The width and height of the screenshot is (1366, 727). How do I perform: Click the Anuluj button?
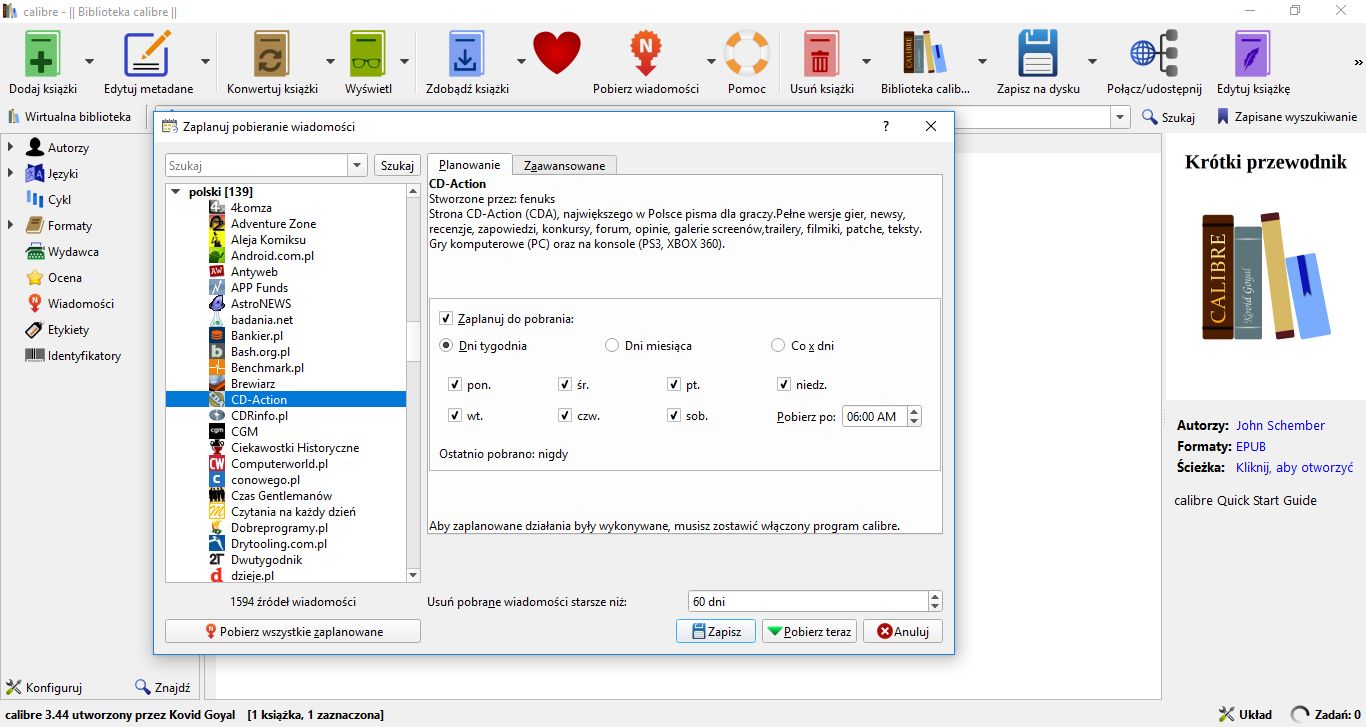click(903, 632)
